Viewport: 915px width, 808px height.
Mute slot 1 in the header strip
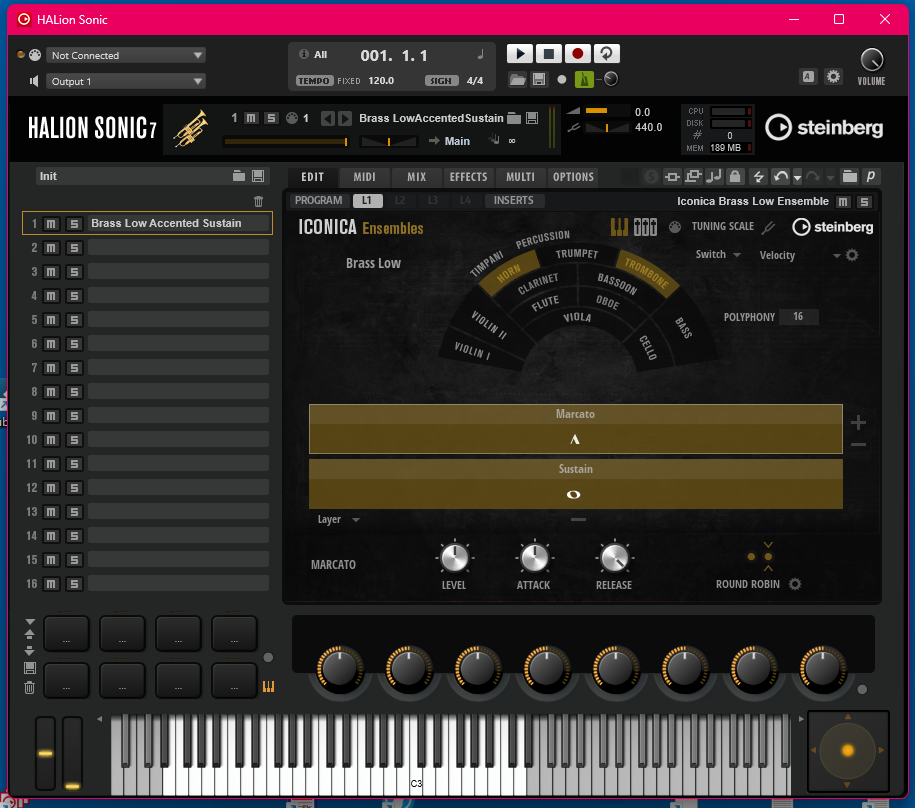point(251,118)
